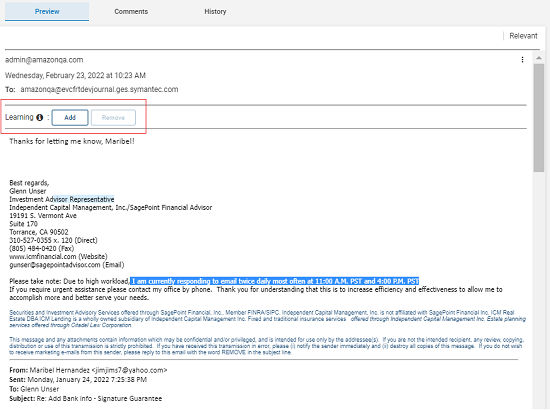This screenshot has width=550, height=411.
Task: Click the Remove learning button
Action: 113,117
